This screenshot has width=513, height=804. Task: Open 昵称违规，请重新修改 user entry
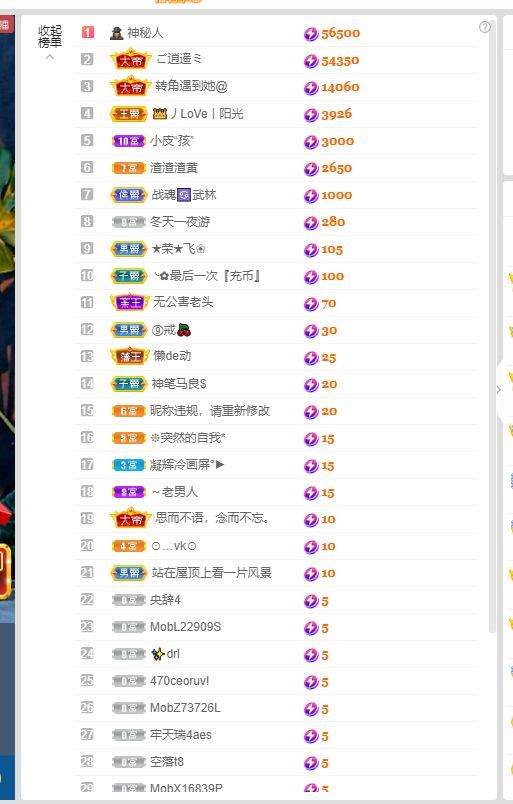point(210,411)
